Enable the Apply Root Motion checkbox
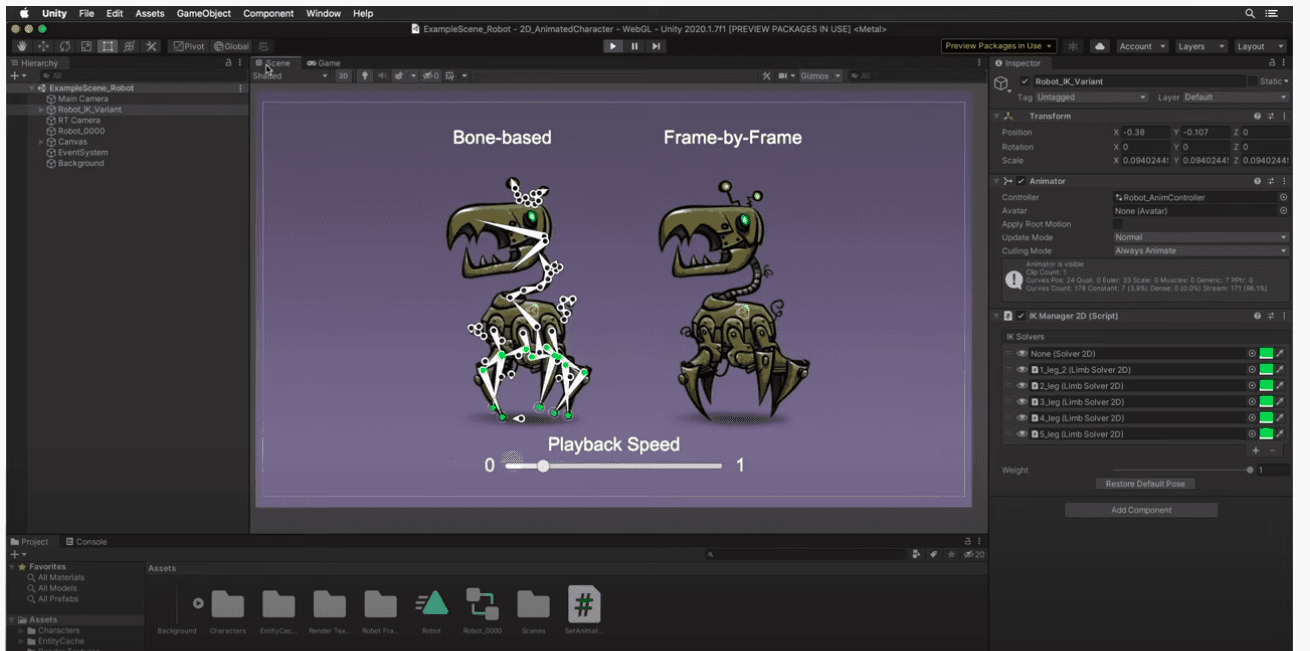The width and height of the screenshot is (1310, 651). pyautogui.click(x=1119, y=224)
